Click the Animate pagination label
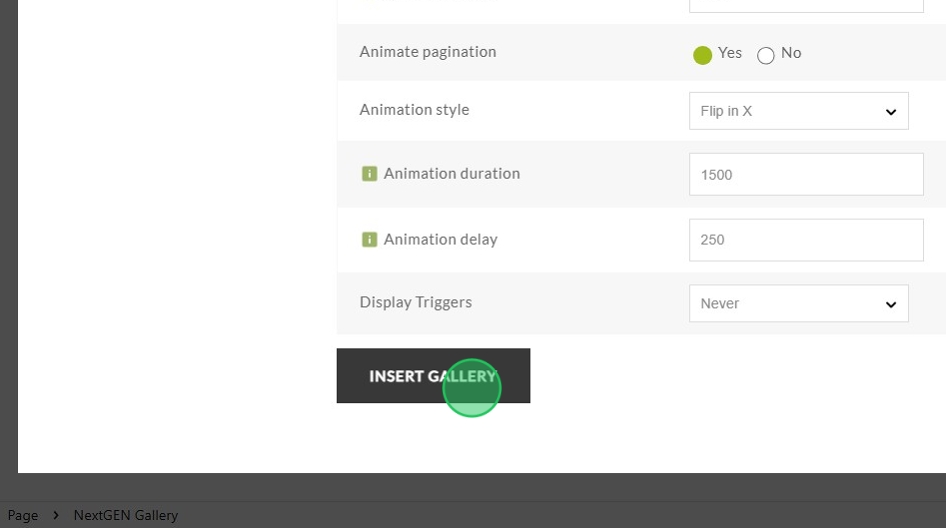946x528 pixels. (428, 52)
